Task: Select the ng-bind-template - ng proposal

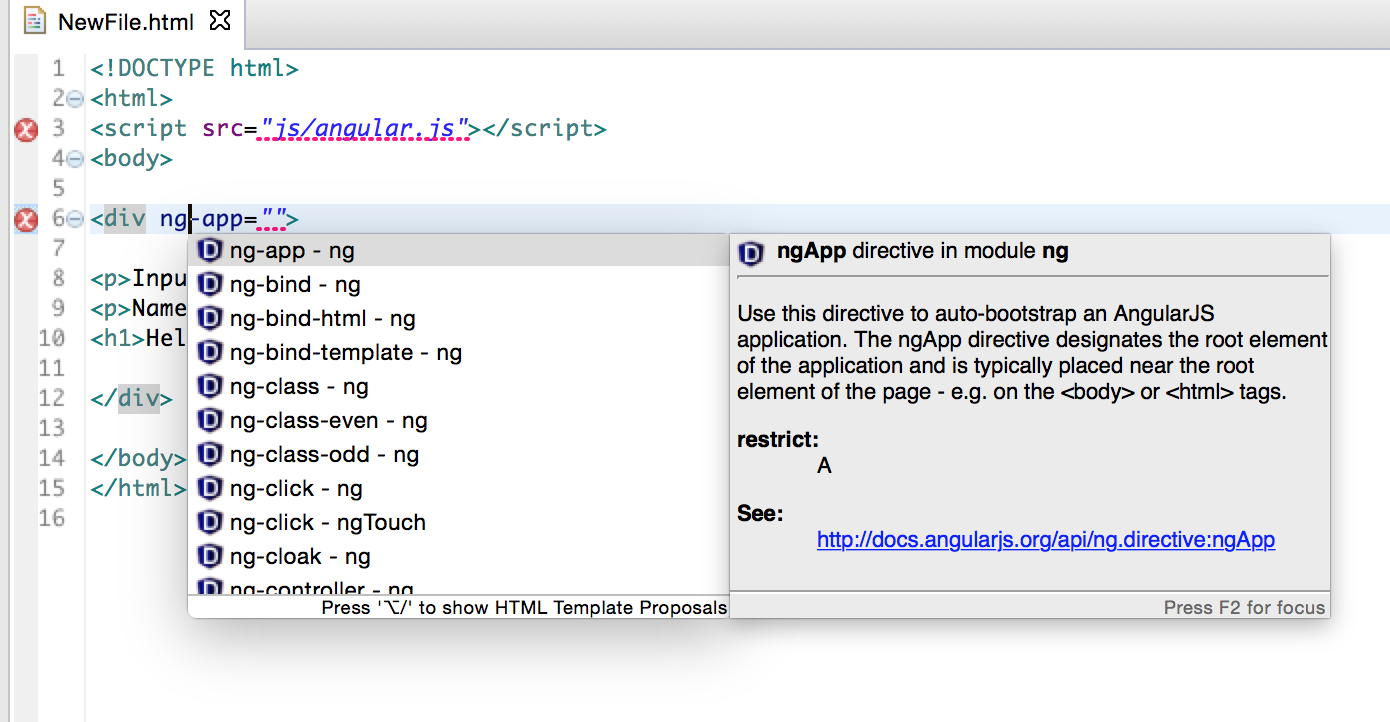Action: tap(345, 353)
